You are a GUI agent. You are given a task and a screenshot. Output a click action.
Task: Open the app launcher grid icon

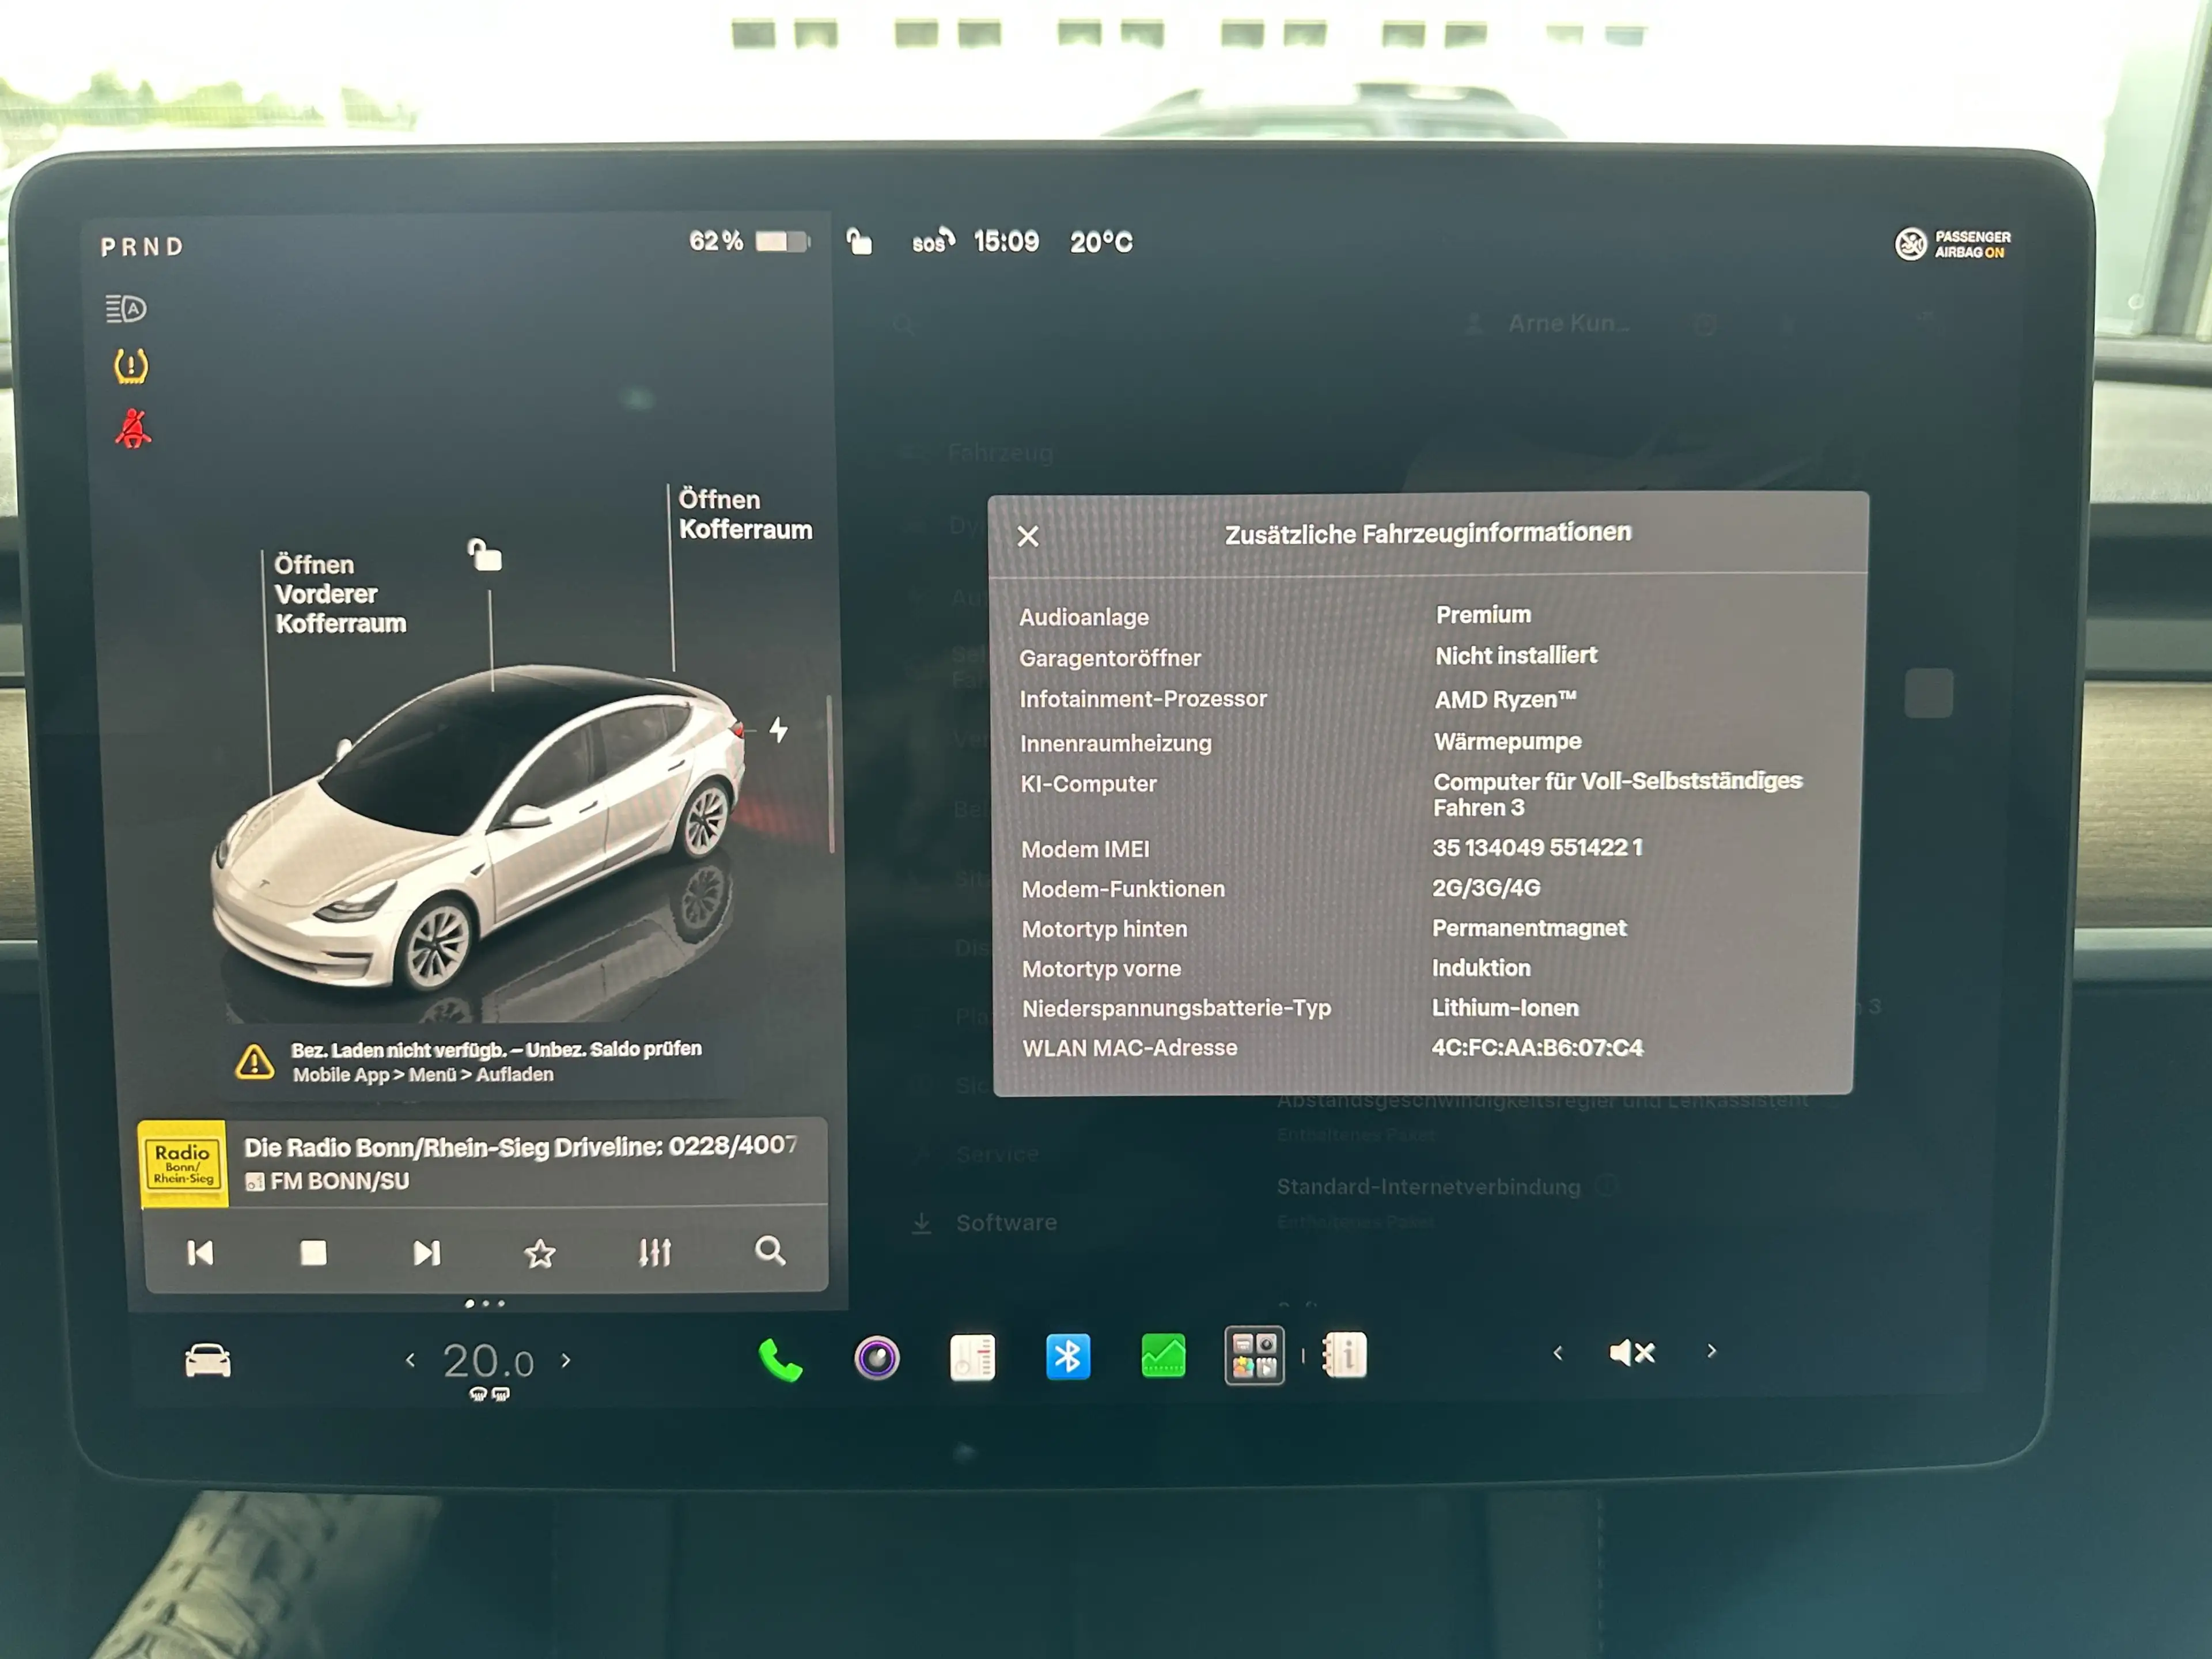click(x=1254, y=1356)
